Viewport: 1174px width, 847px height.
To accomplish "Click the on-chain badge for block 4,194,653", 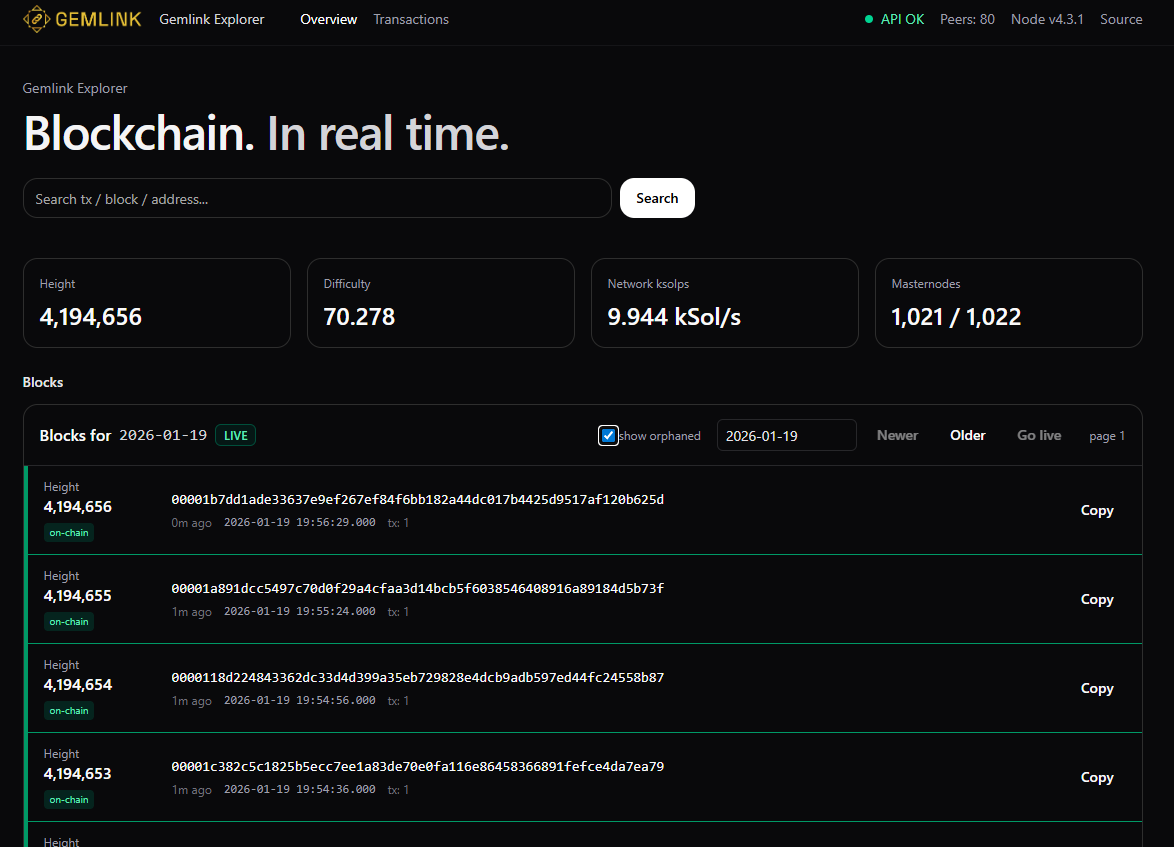I will coord(68,799).
